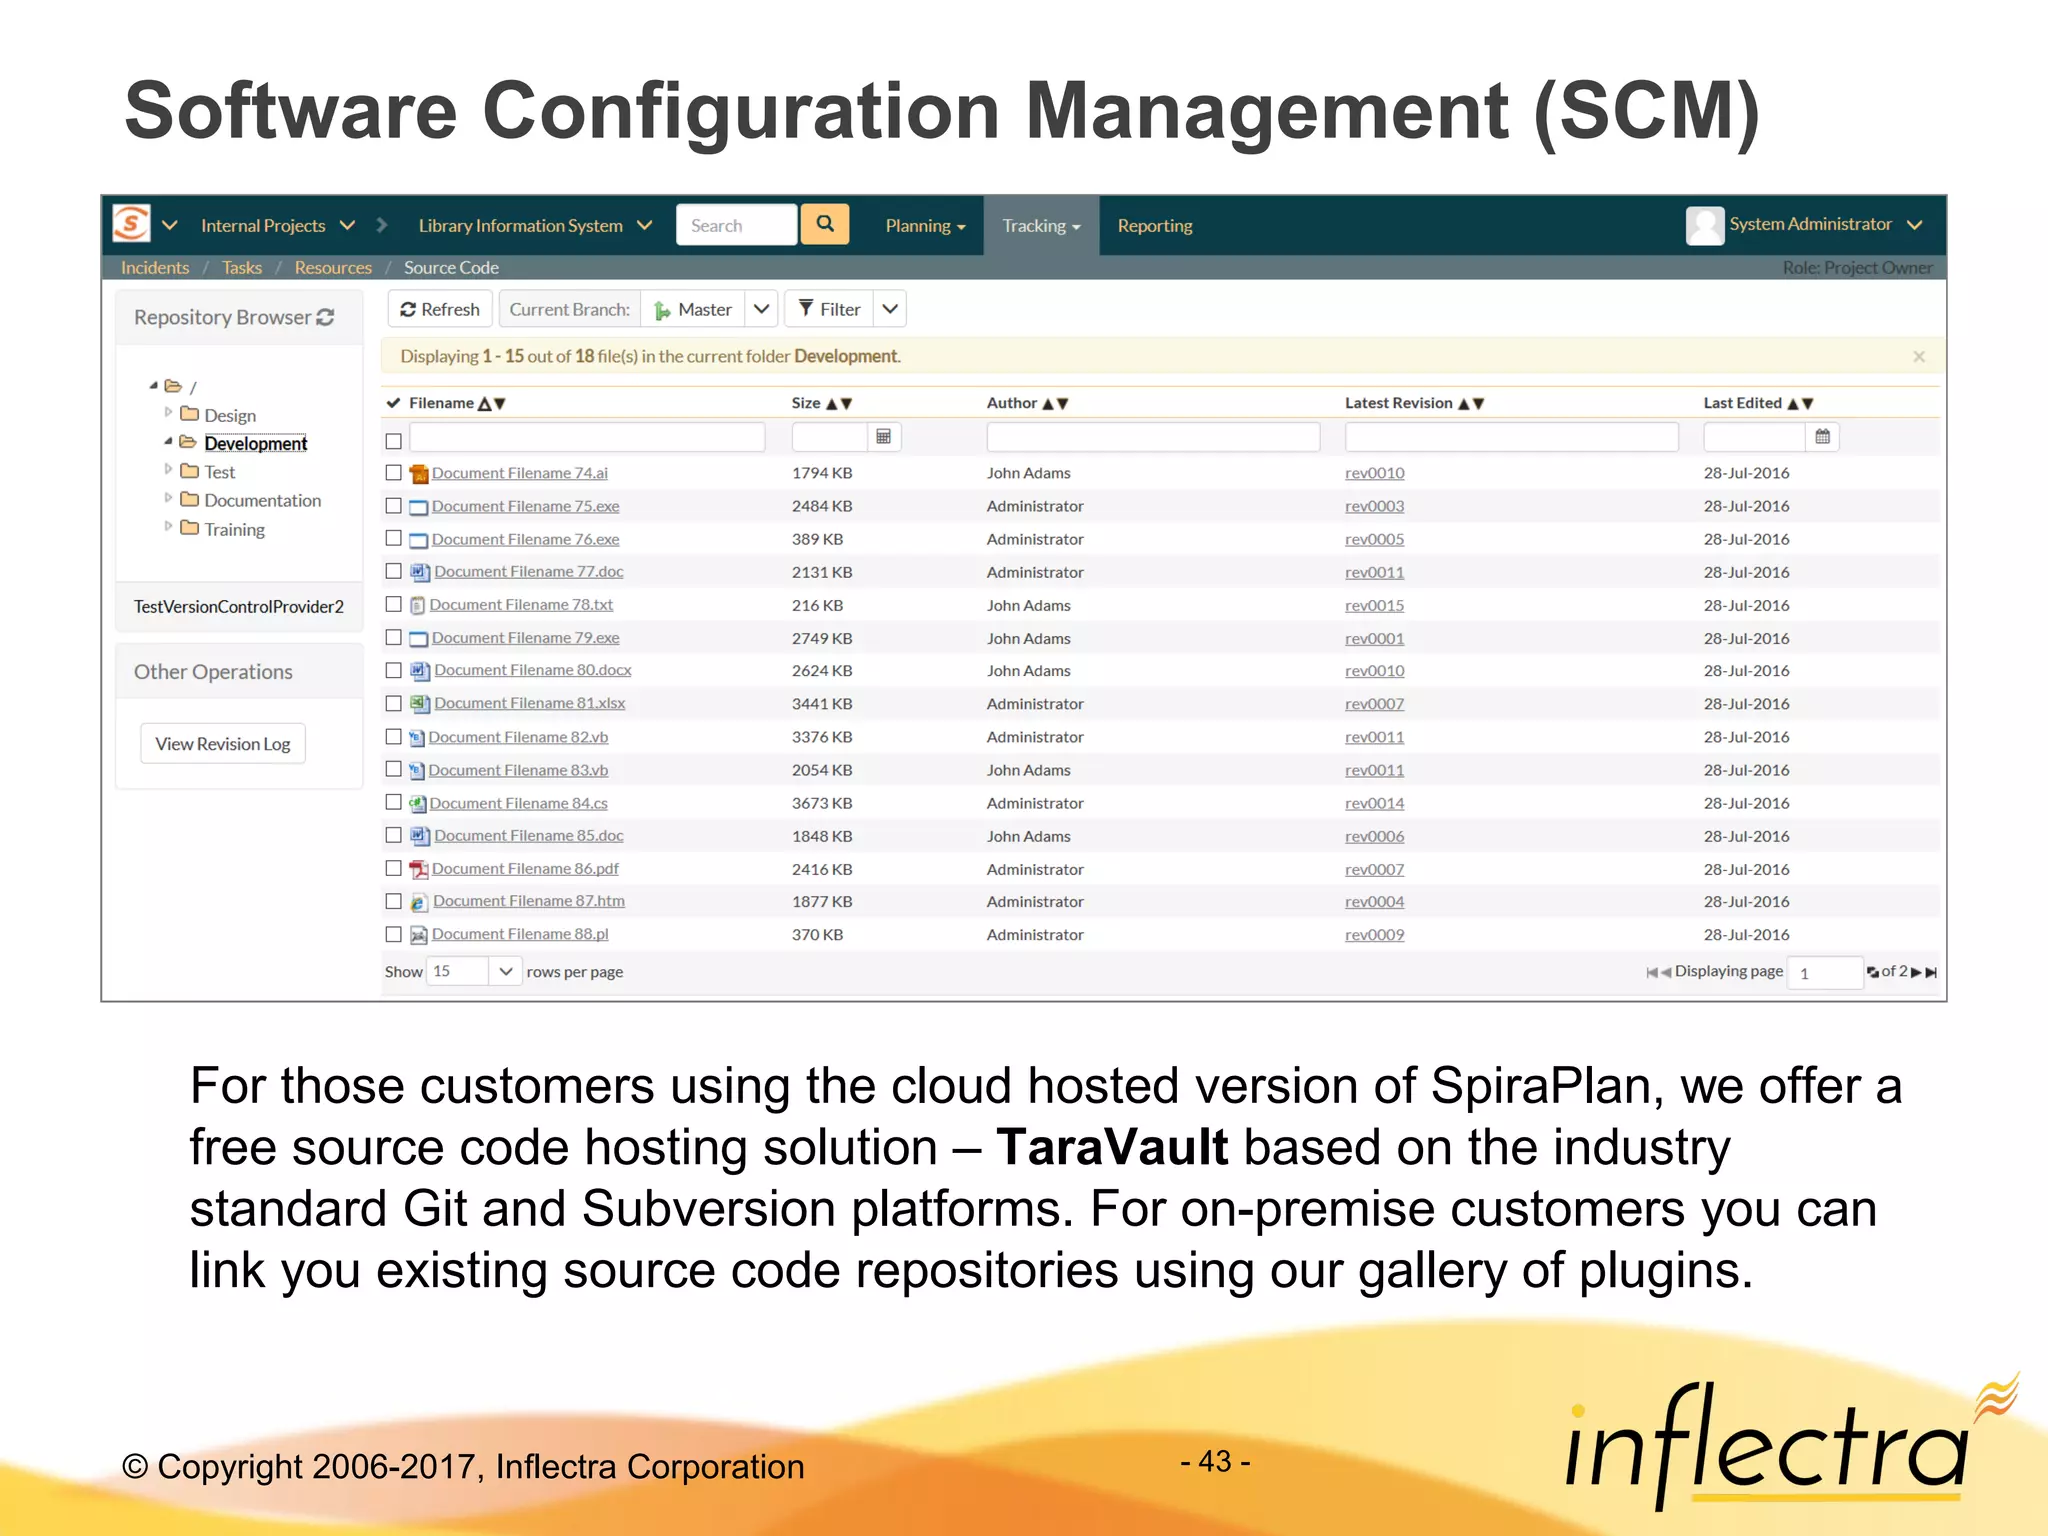Viewport: 2048px width, 1536px height.
Task: Click the Illustrator icon of Document Filename 74.ai
Action: pos(419,473)
